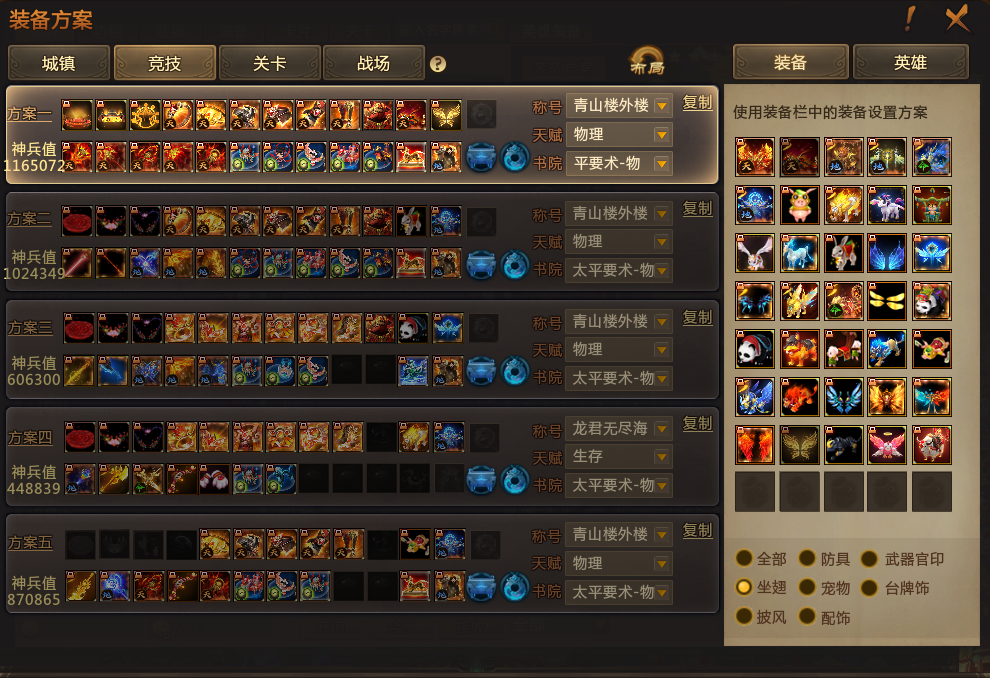The height and width of the screenshot is (678, 990).
Task: Switch to the 战场 tab
Action: [373, 63]
